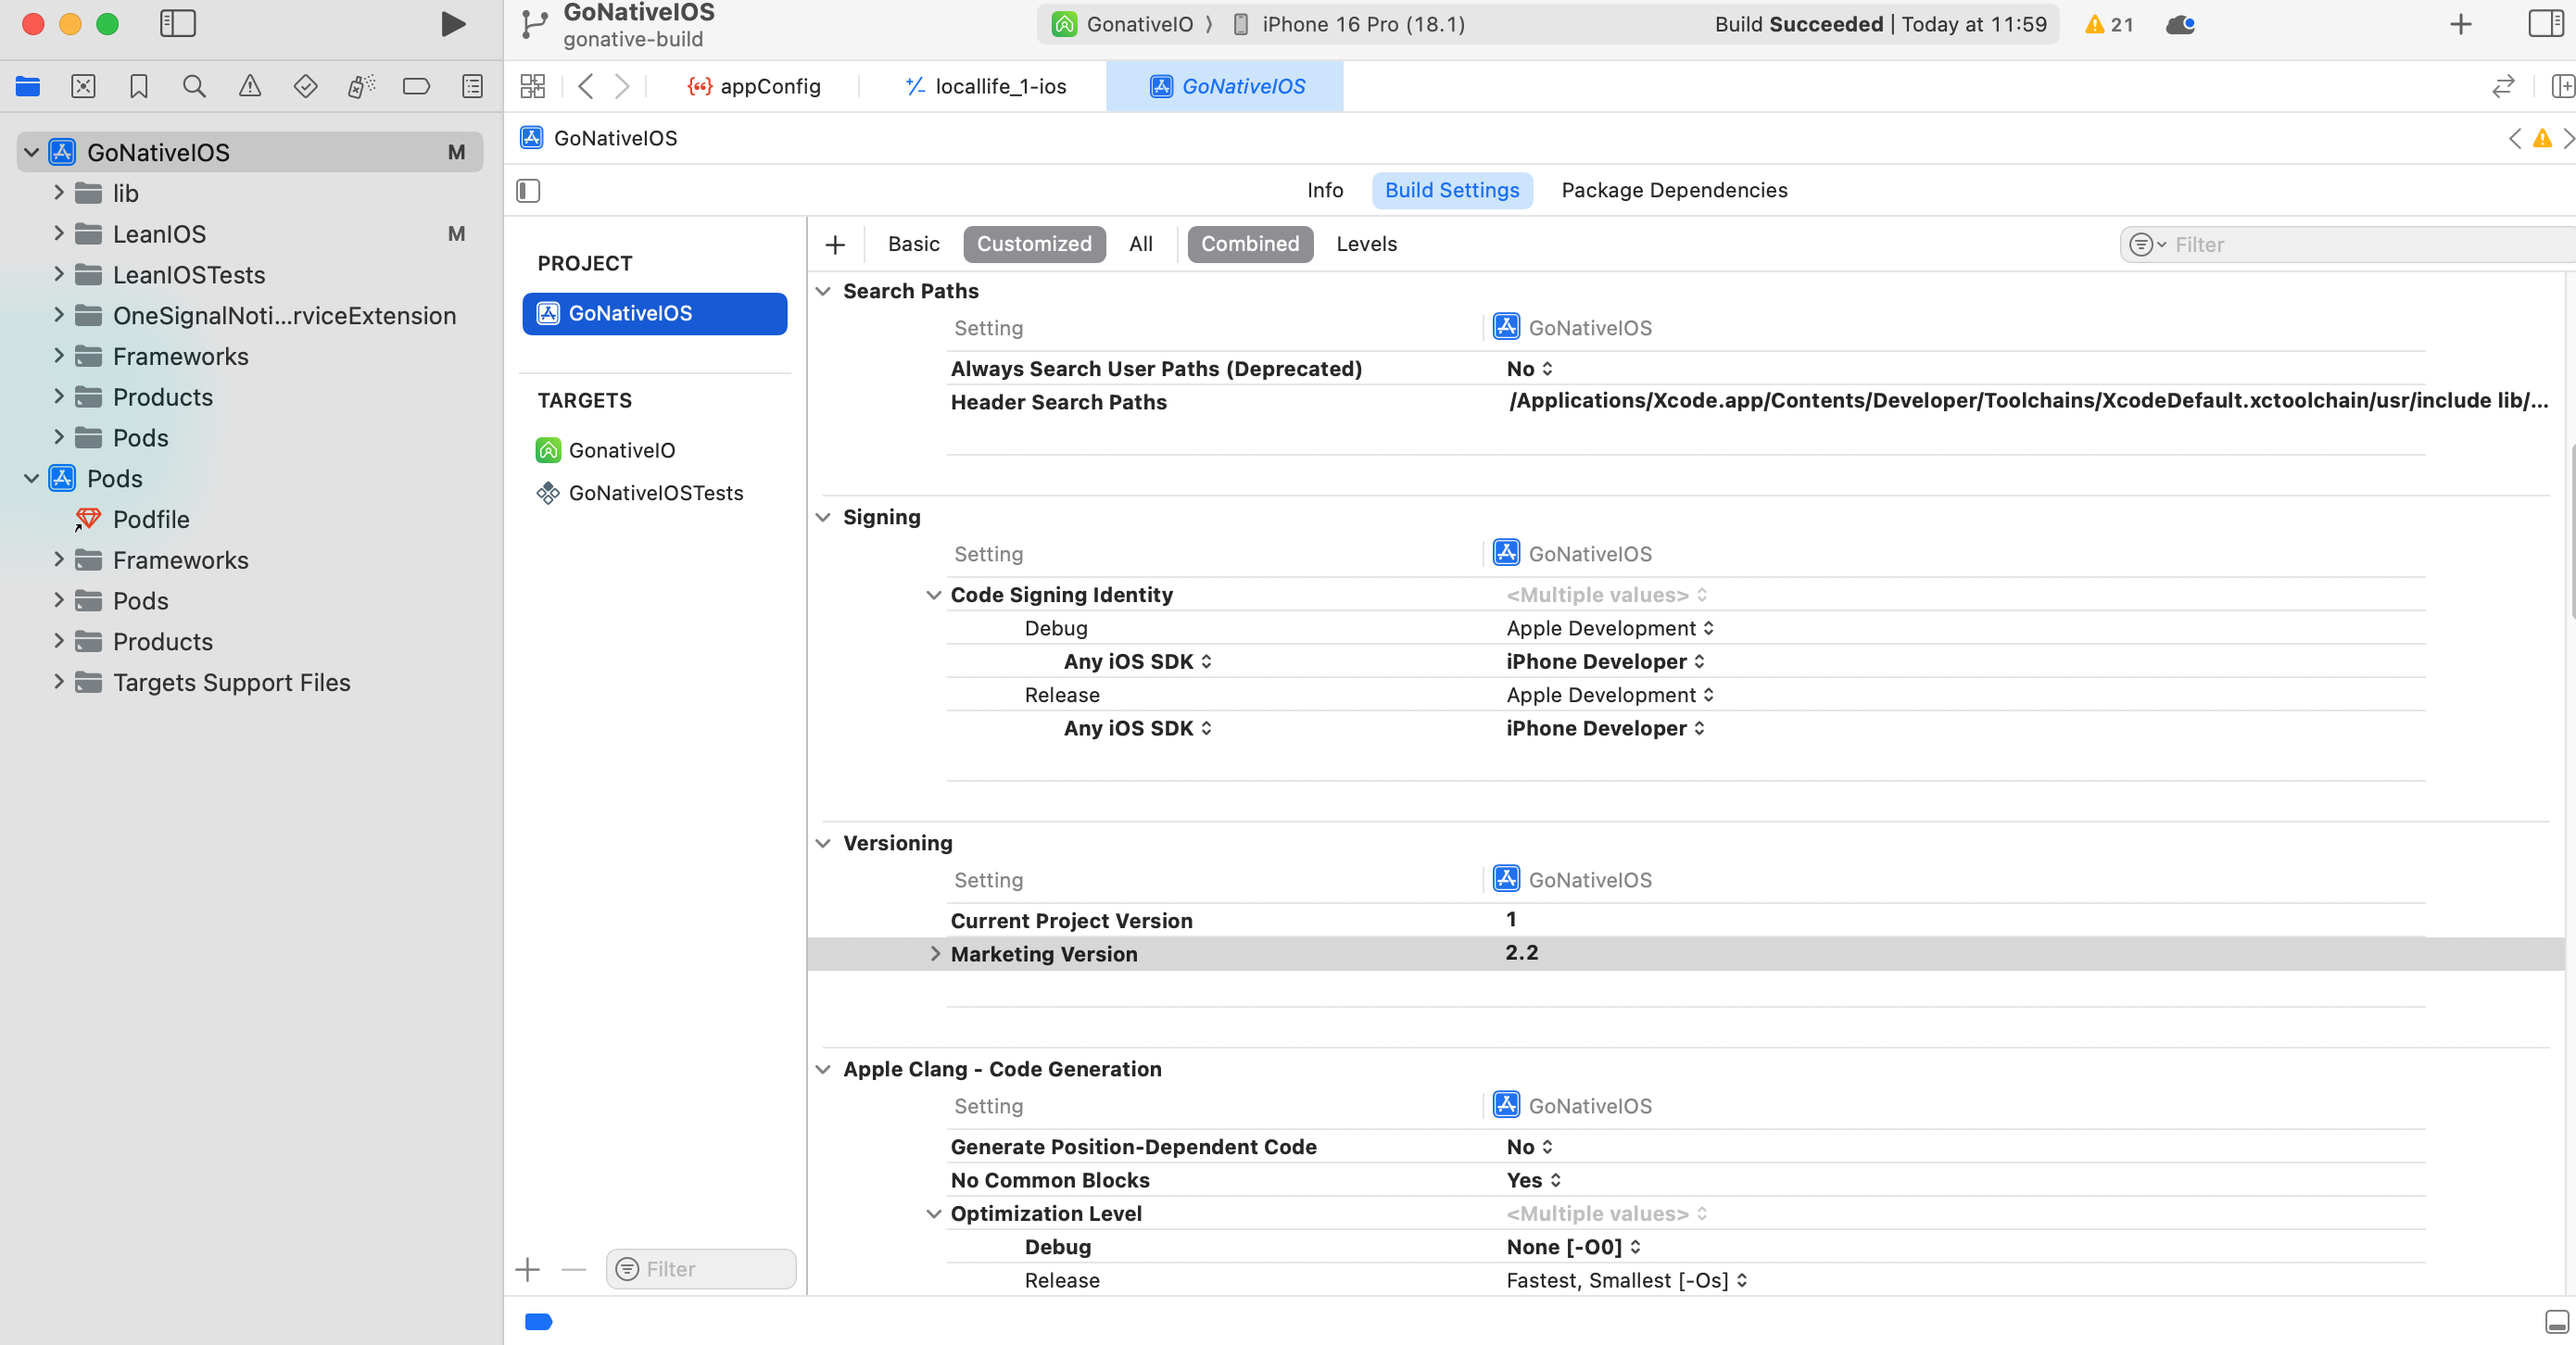Open the Debug Apple Development dropdown
Screen dimensions: 2576x1345
(x=1611, y=629)
